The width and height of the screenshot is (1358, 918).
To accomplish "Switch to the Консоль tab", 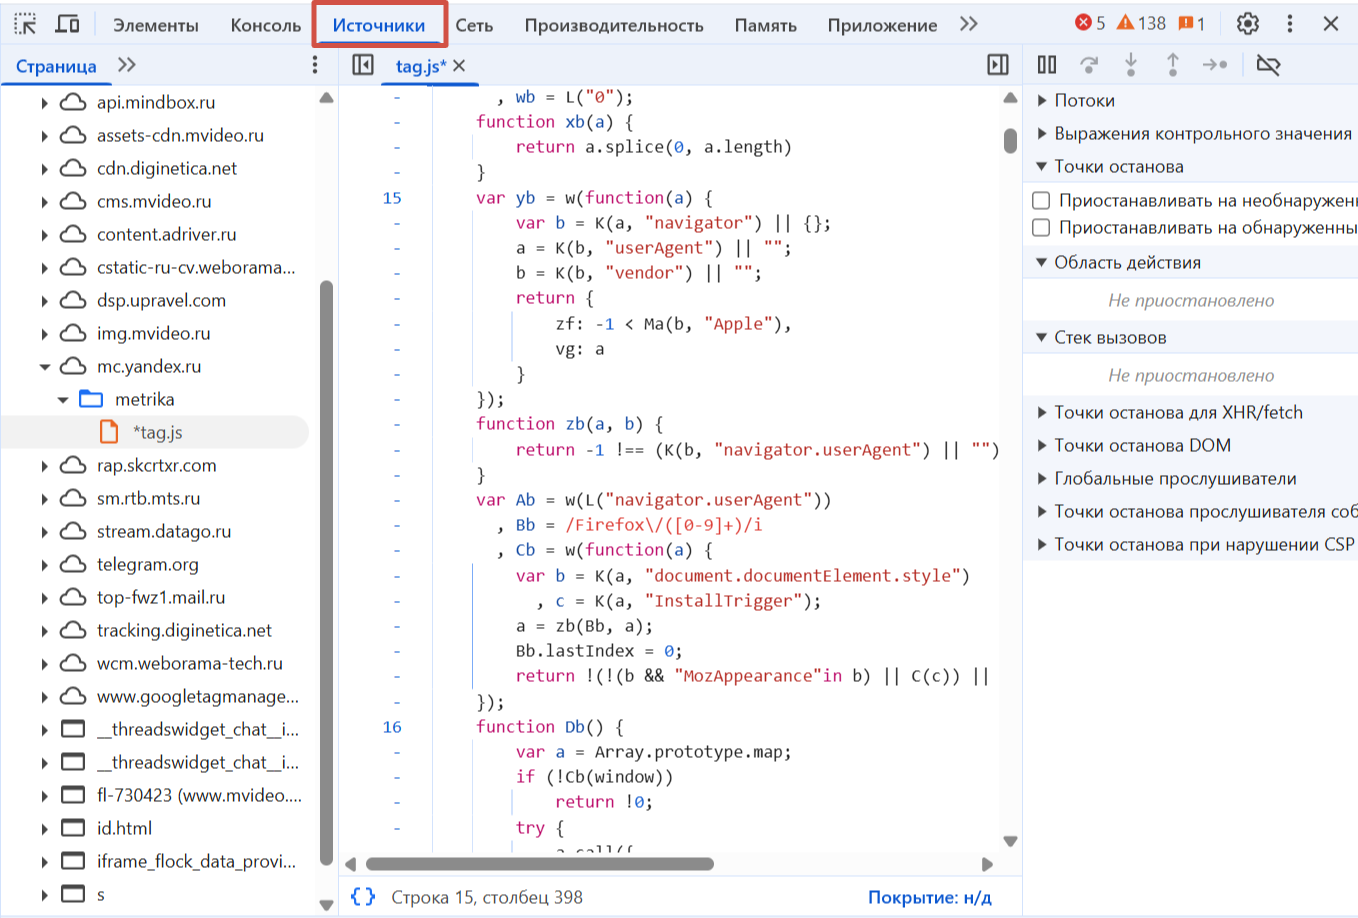I will (x=265, y=25).
